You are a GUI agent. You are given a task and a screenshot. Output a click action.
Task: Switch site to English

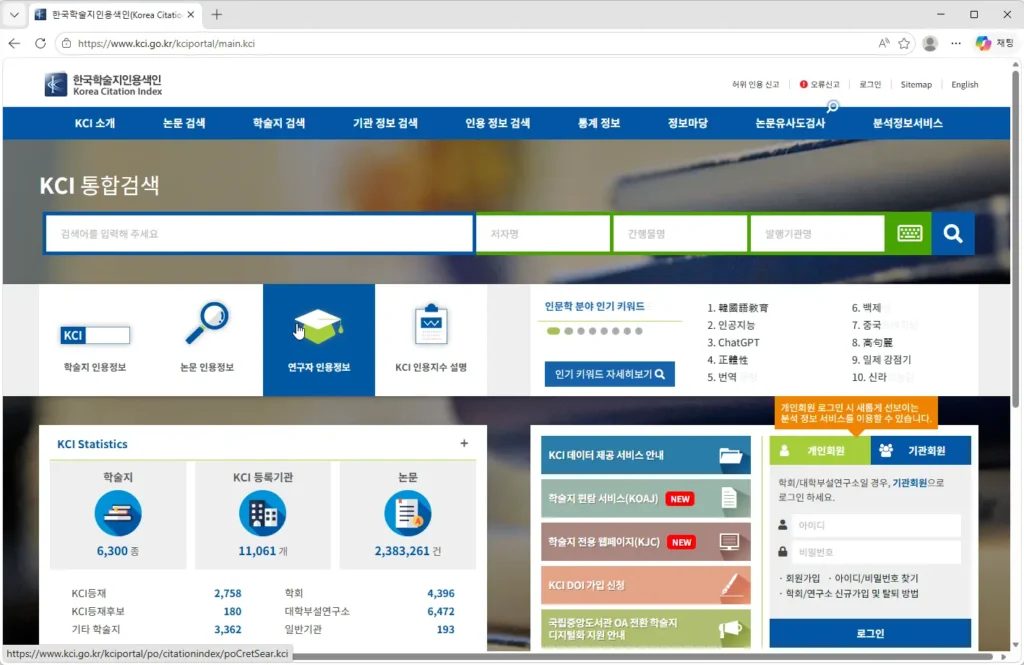(x=965, y=84)
